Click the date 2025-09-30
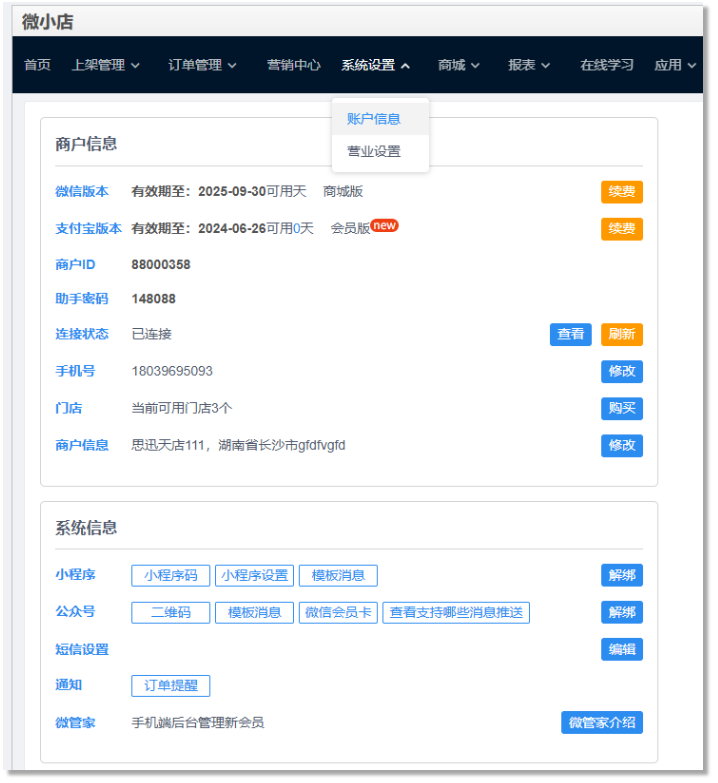Image resolution: width=718 pixels, height=783 pixels. [232, 192]
